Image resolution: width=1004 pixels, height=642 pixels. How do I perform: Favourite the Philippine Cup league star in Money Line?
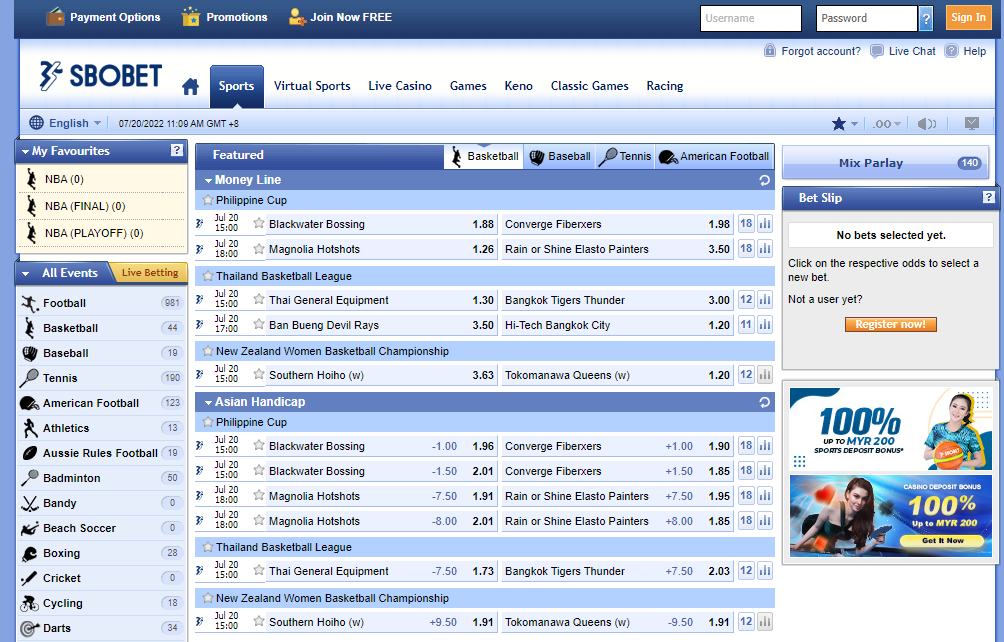click(208, 200)
